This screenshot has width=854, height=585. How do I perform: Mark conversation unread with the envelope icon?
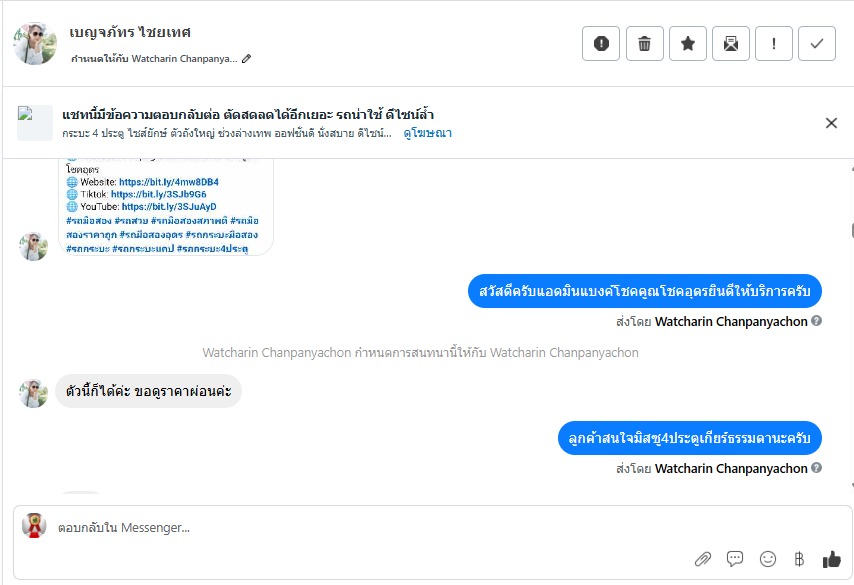point(731,43)
